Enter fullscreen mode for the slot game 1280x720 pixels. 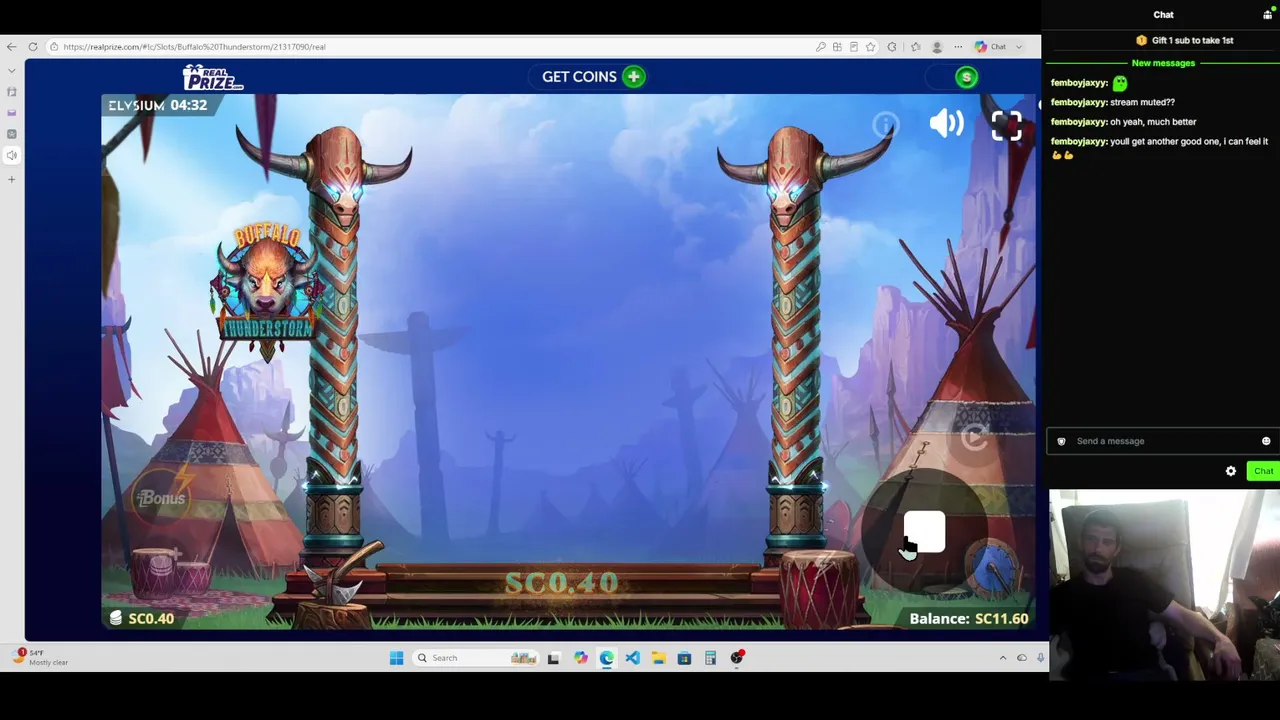click(1006, 125)
